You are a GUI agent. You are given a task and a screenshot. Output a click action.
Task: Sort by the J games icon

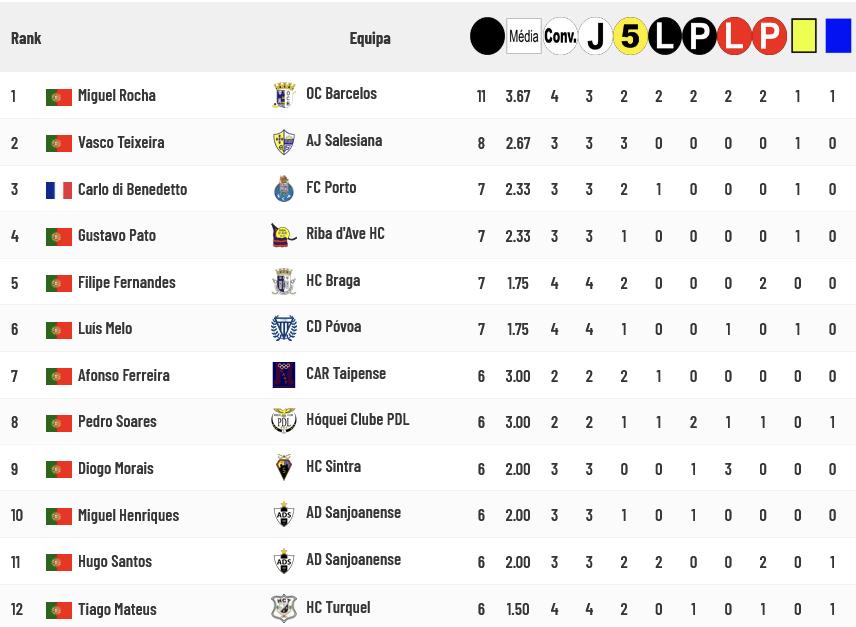596,37
